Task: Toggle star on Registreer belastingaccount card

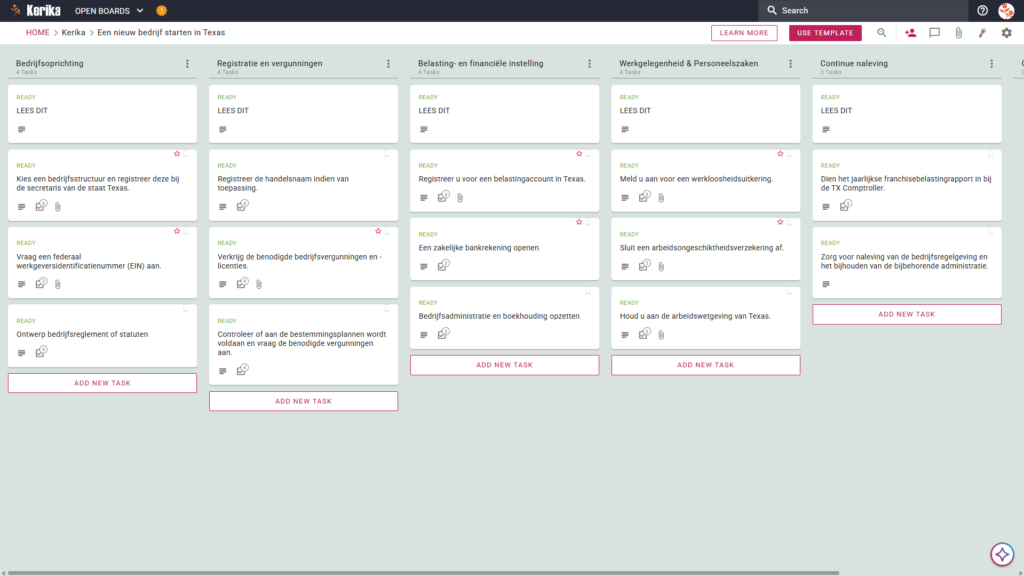Action: click(x=579, y=153)
